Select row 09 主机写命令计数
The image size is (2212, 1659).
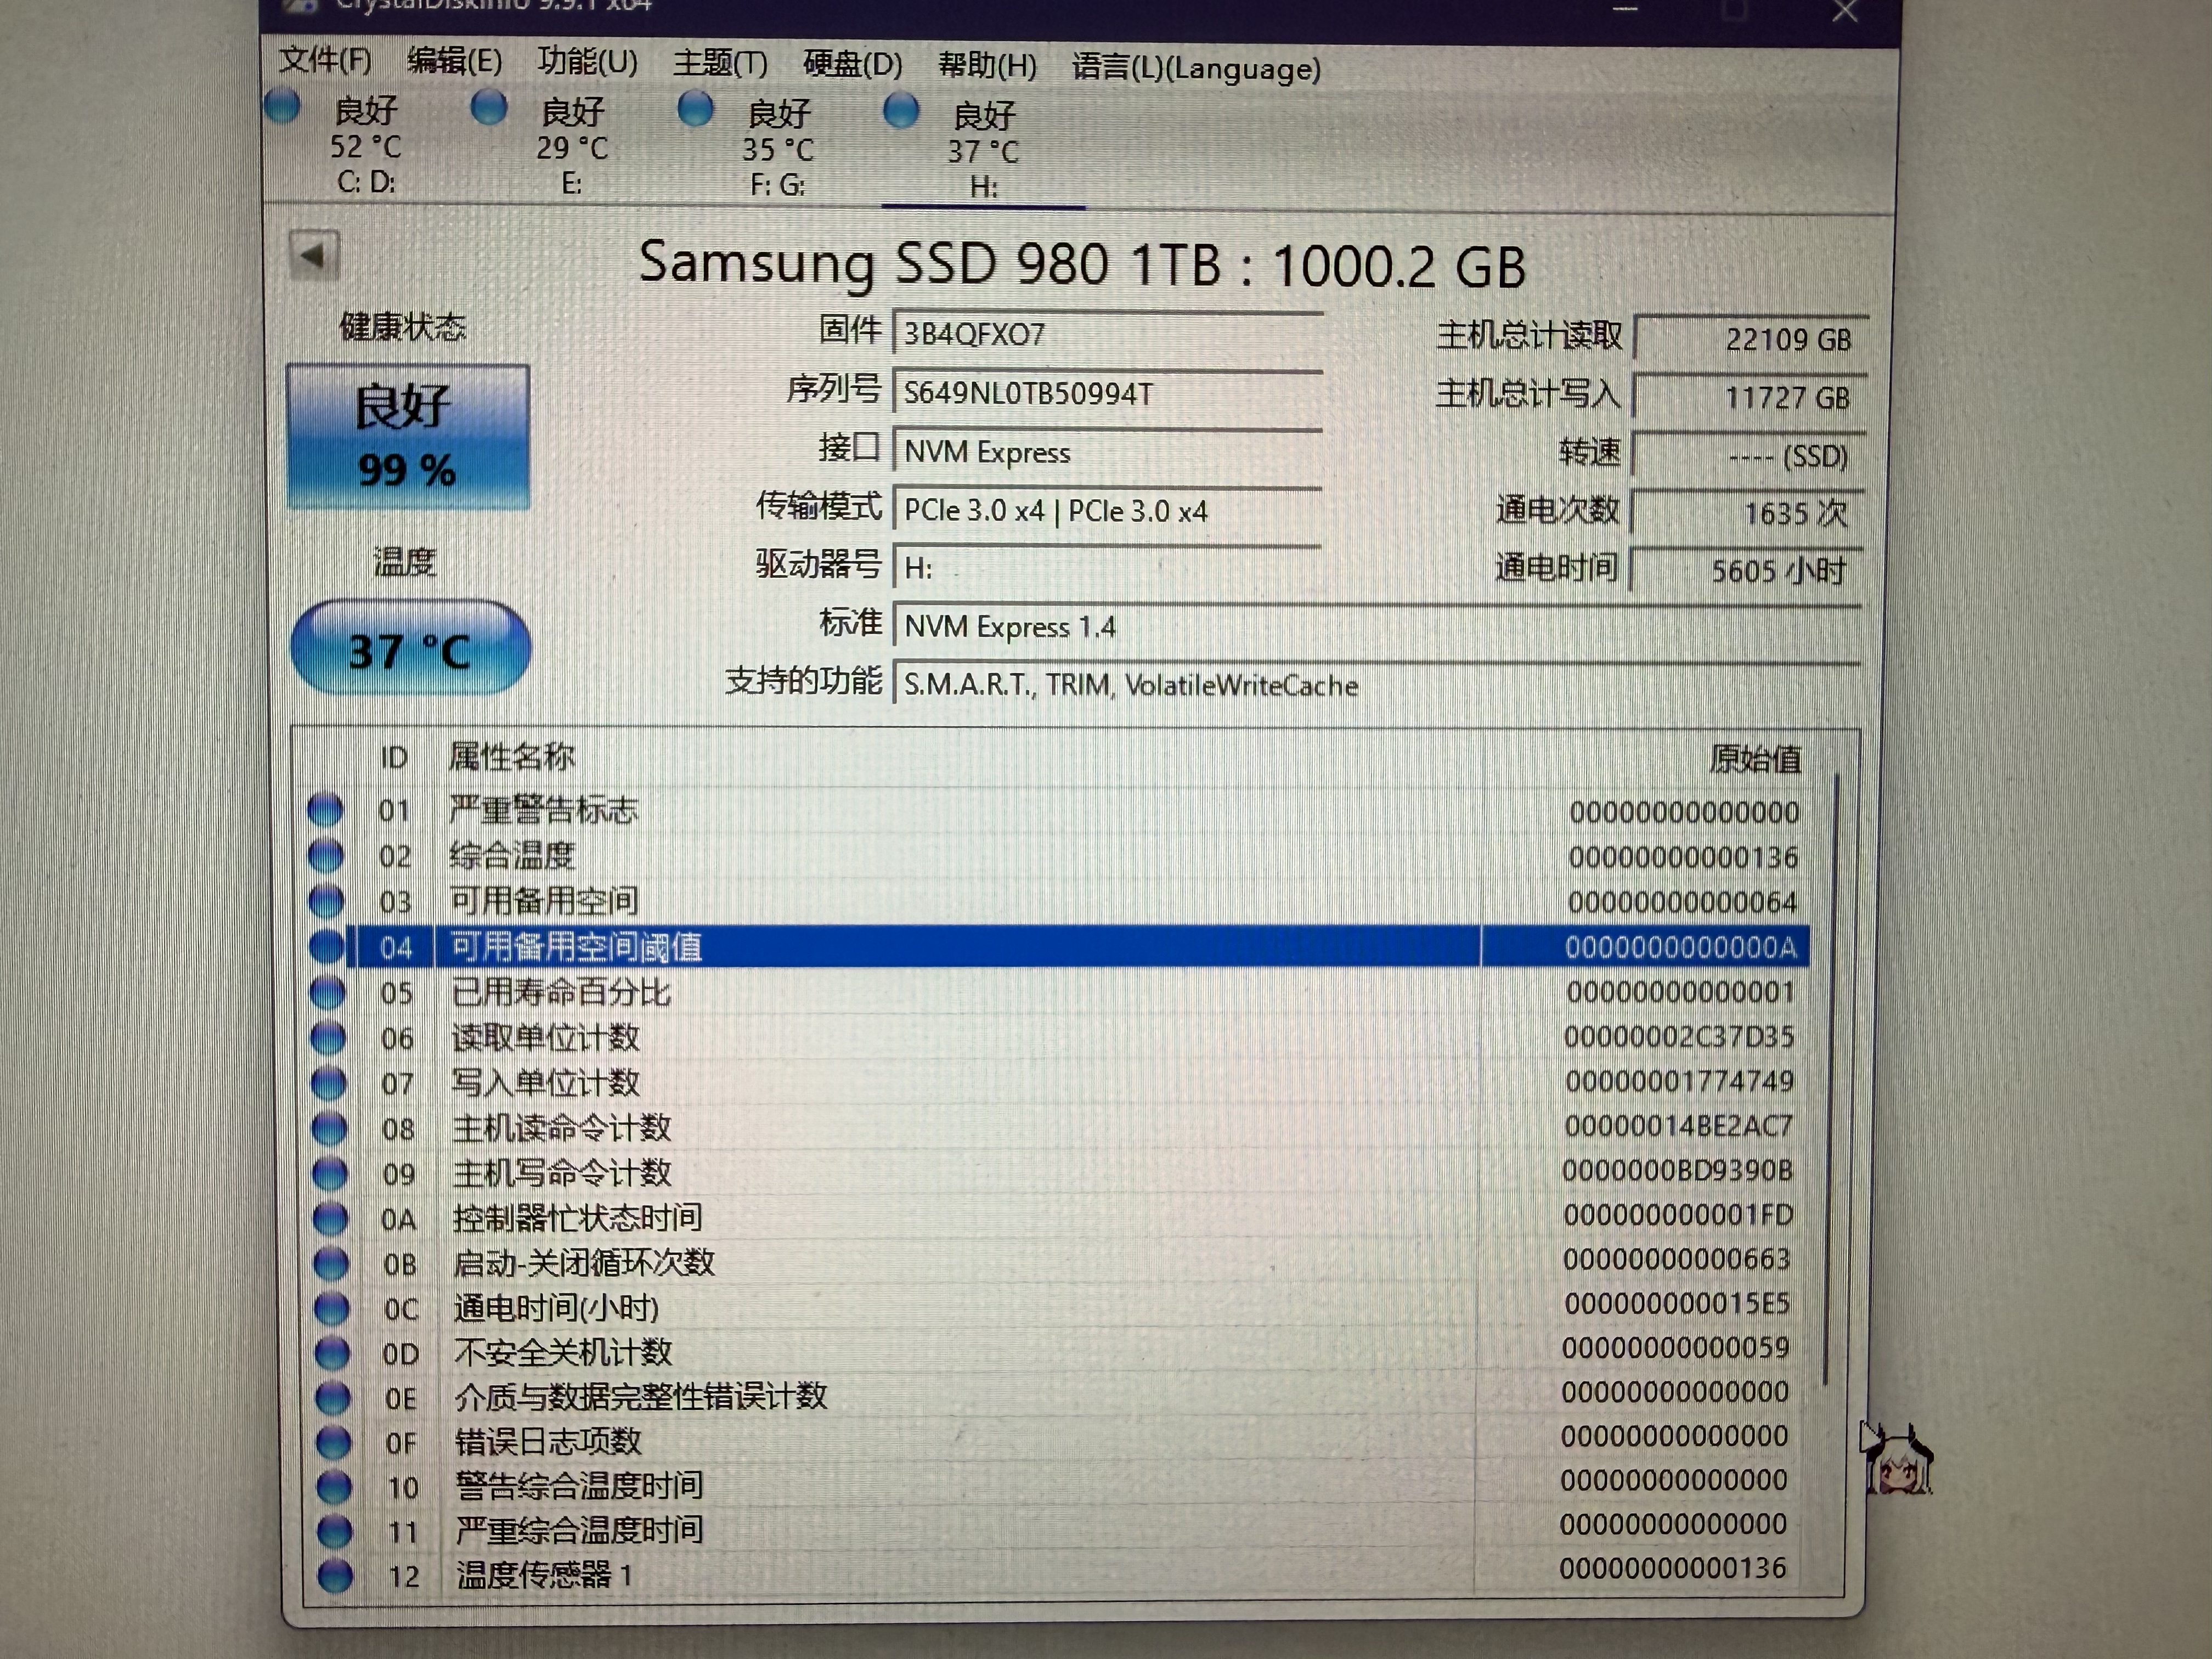click(1057, 1172)
